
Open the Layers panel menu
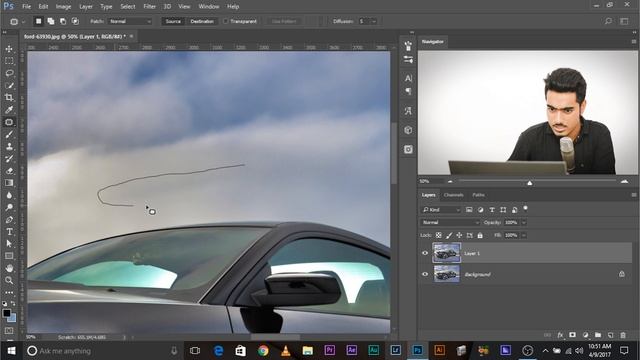(634, 195)
